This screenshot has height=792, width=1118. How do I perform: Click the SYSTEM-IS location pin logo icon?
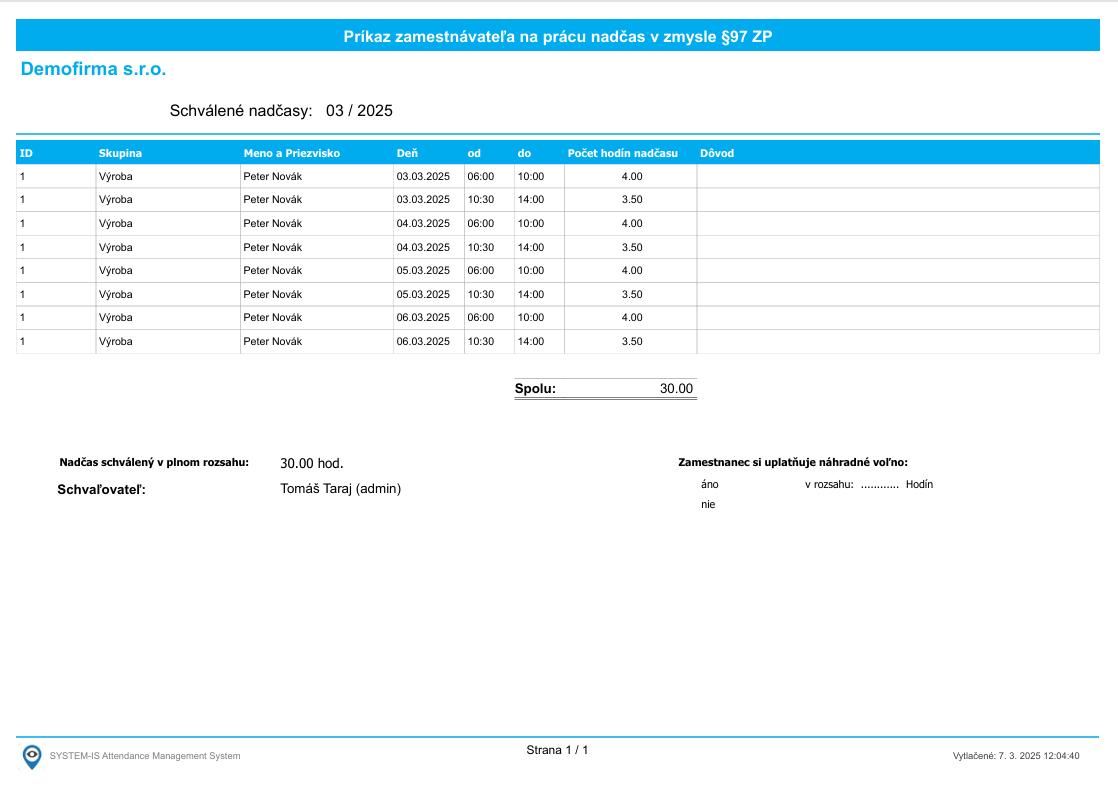[32, 756]
